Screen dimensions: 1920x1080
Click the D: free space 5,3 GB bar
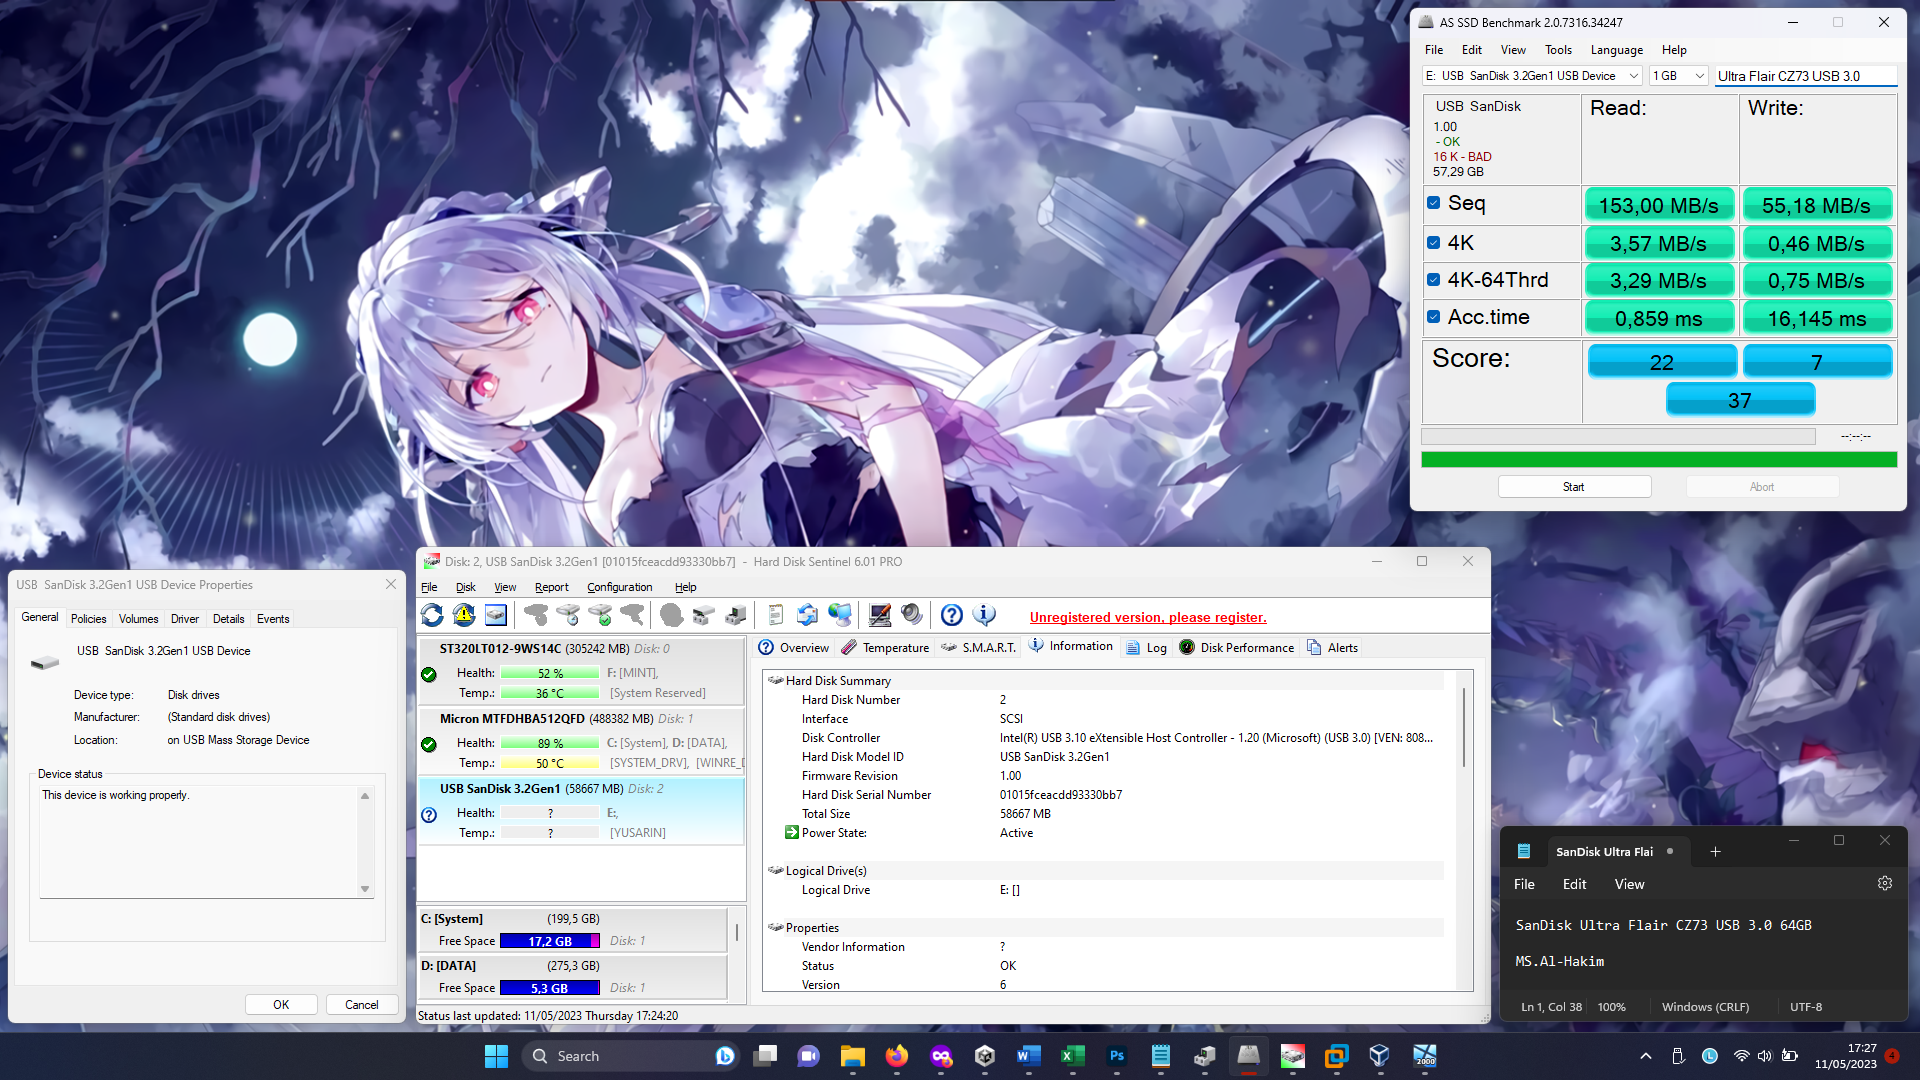[x=550, y=988]
